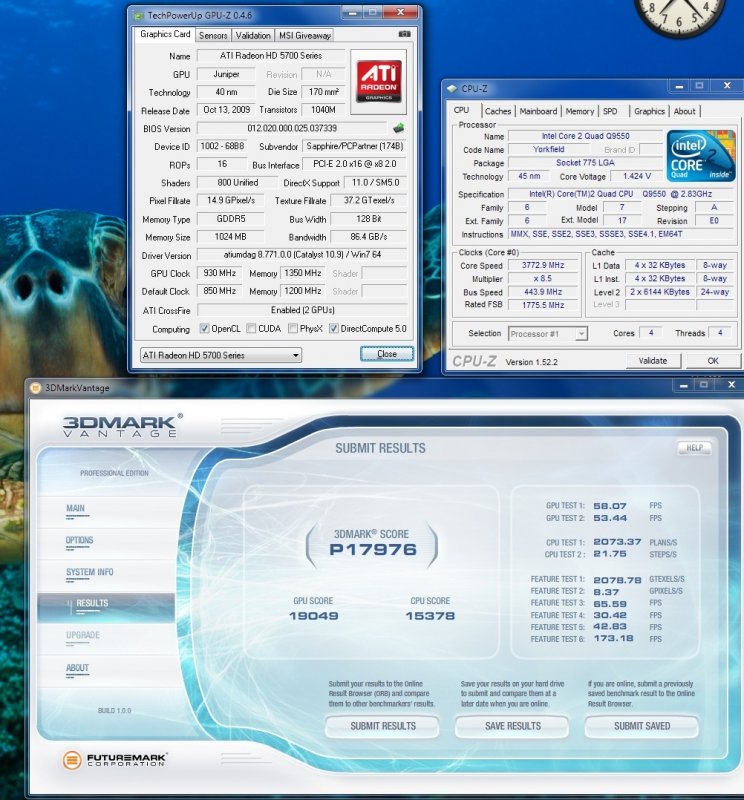Click the Rated FSB 1775.5 MHz value
The height and width of the screenshot is (800, 744).
coord(543,305)
